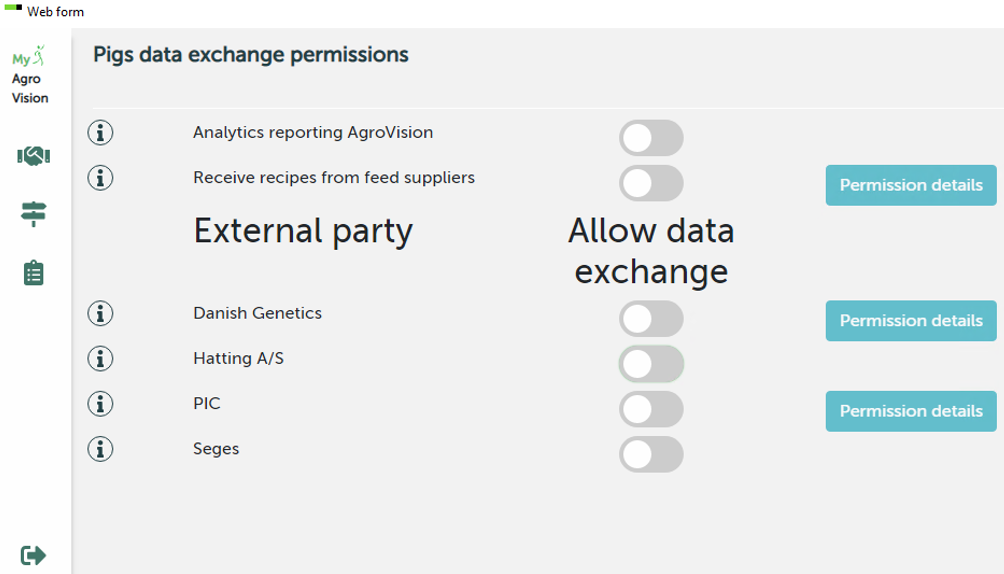Open the handshake partners icon in sidebar

coord(33,156)
